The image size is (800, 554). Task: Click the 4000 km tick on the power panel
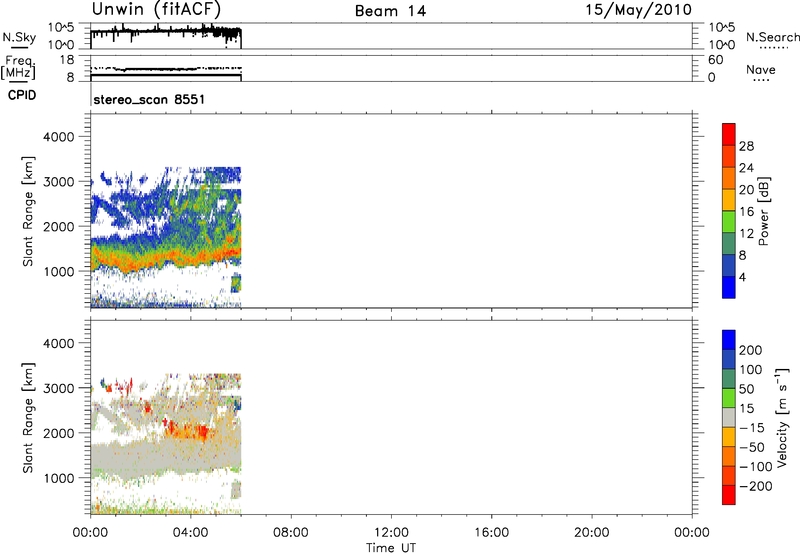point(58,137)
